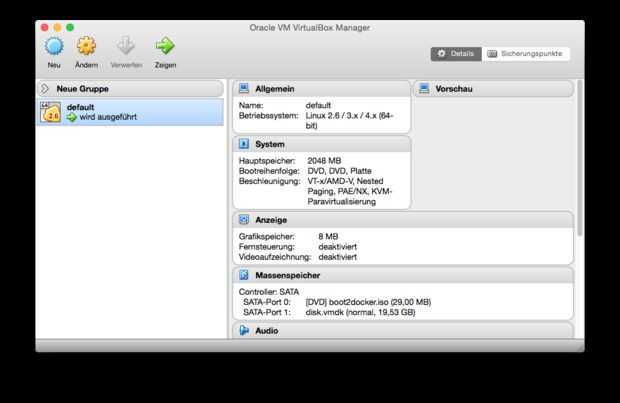620x403 pixels.
Task: Maximize the window with green button
Action: pyautogui.click(x=70, y=27)
